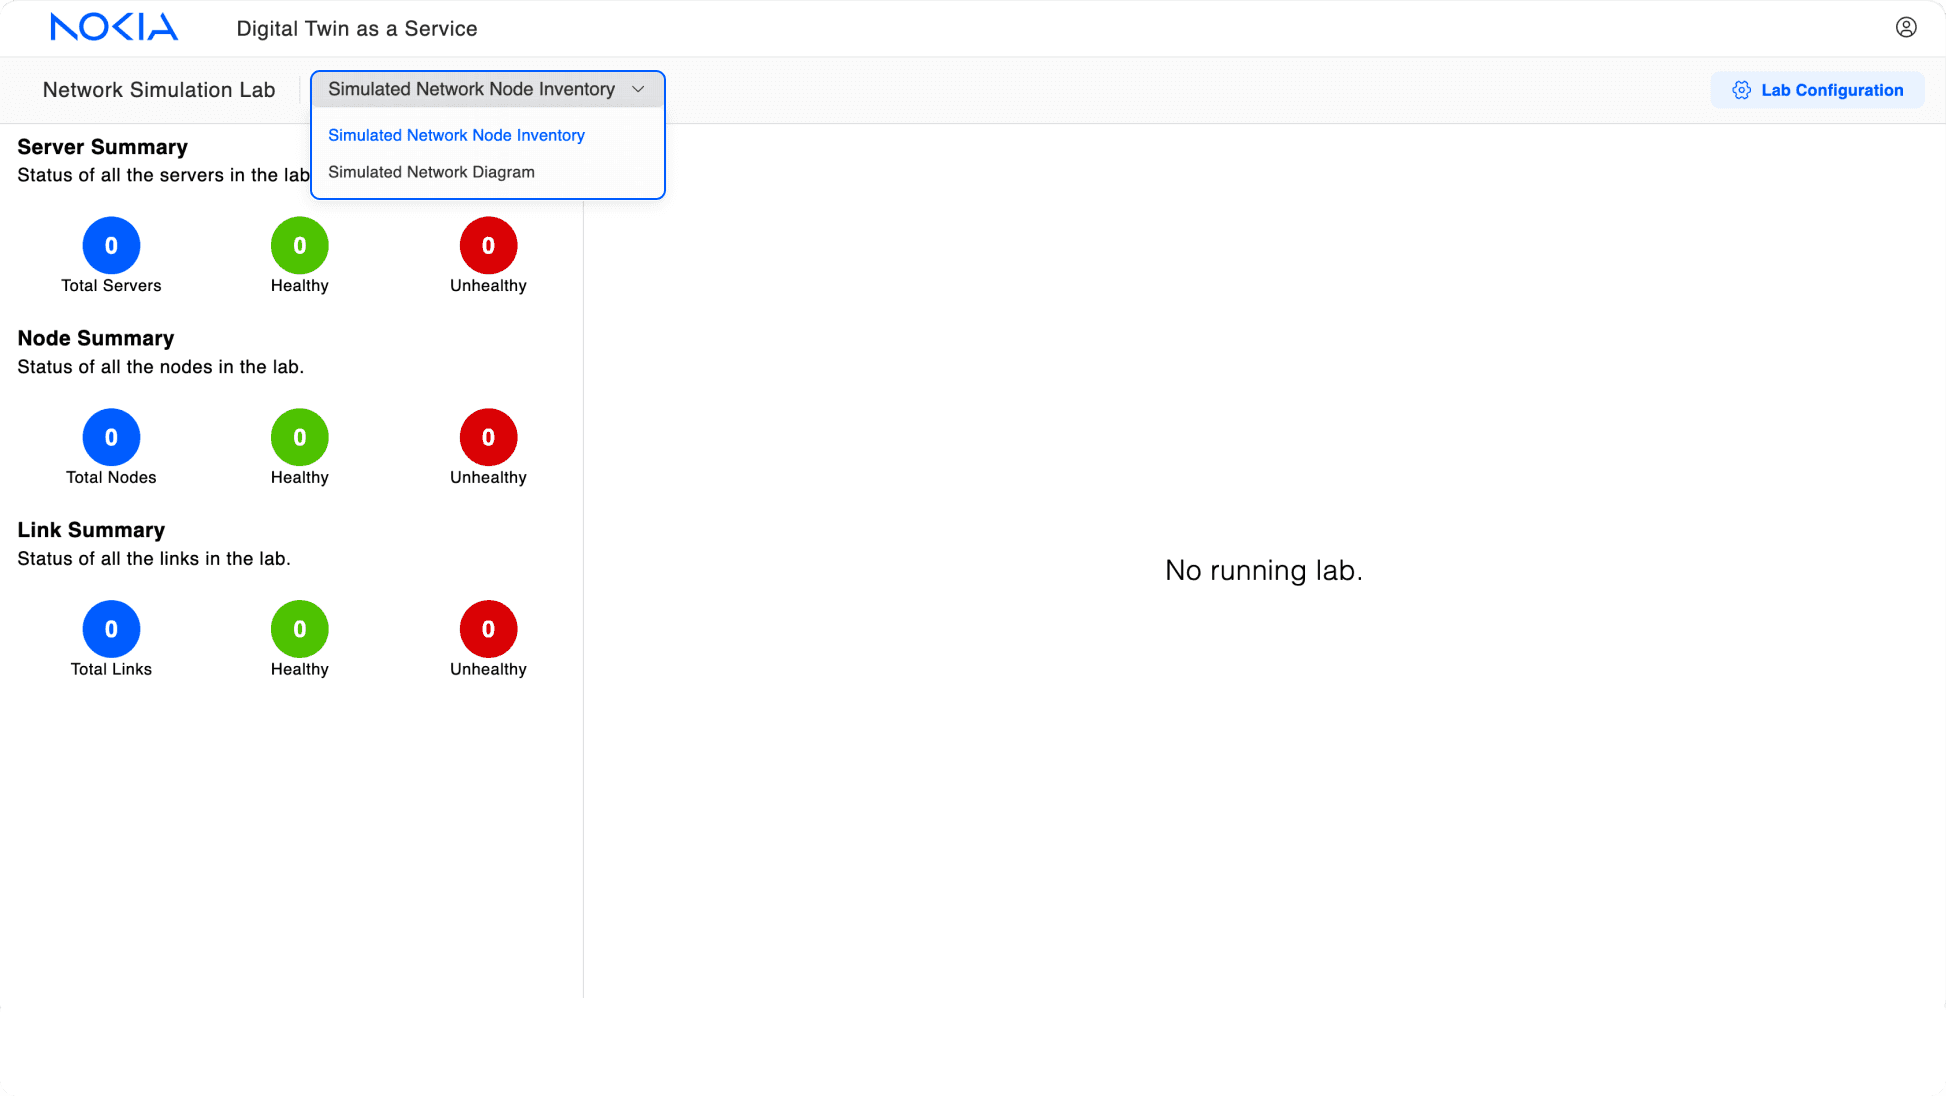Viewport: 1946px width, 1096px height.
Task: Open the user profile icon
Action: tap(1906, 27)
